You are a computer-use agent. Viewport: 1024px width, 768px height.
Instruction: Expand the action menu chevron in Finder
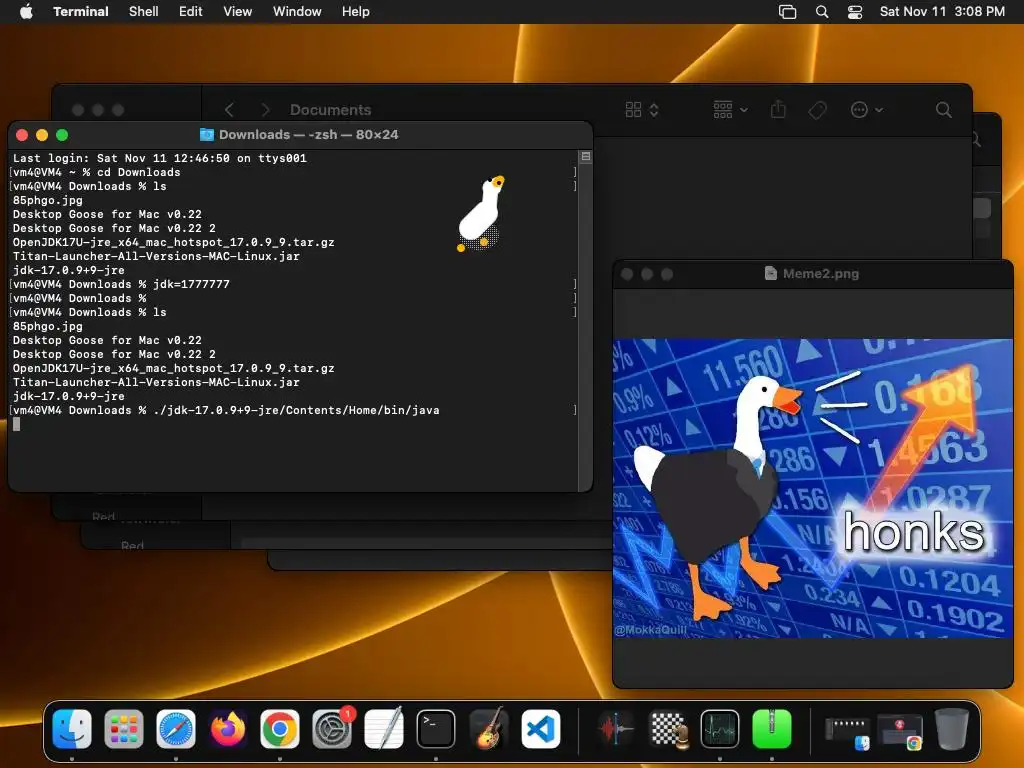[x=879, y=110]
